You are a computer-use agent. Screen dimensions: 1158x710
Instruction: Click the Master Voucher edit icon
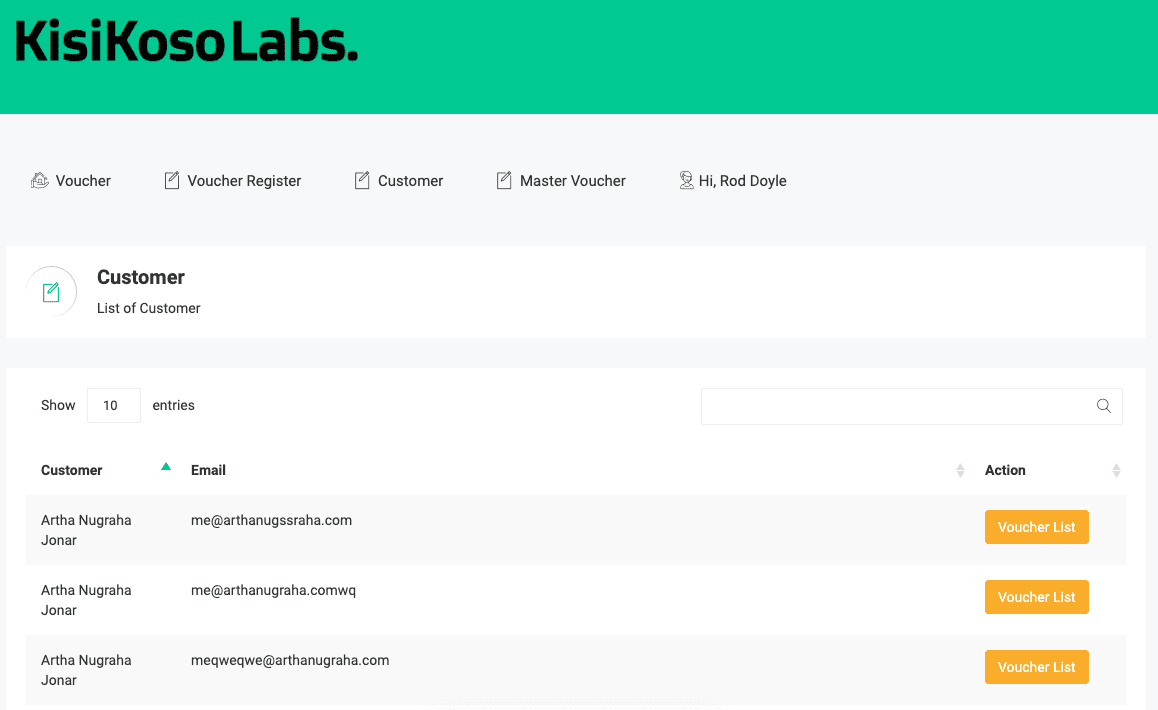point(504,181)
